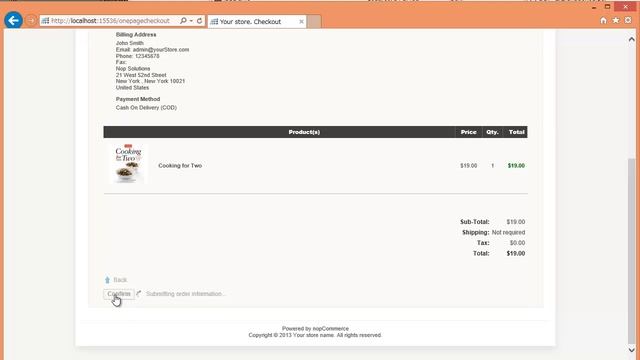Click the vertical scrollbar thumb
The width and height of the screenshot is (640, 360).
point(631,251)
